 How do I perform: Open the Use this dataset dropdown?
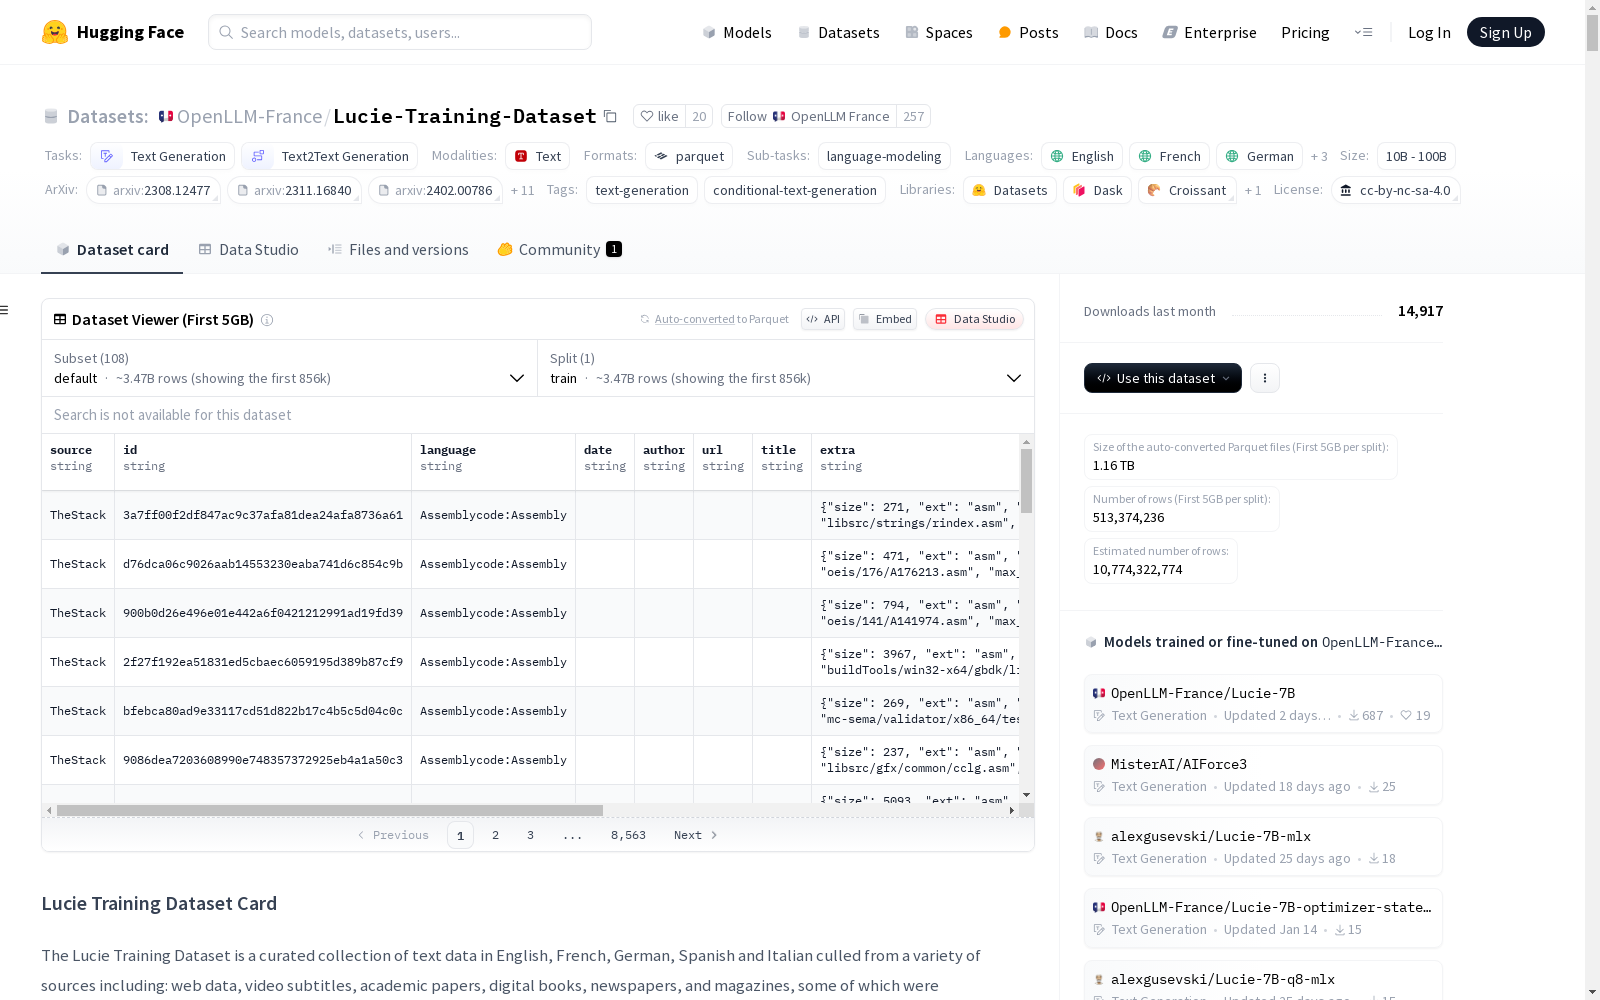[1163, 378]
